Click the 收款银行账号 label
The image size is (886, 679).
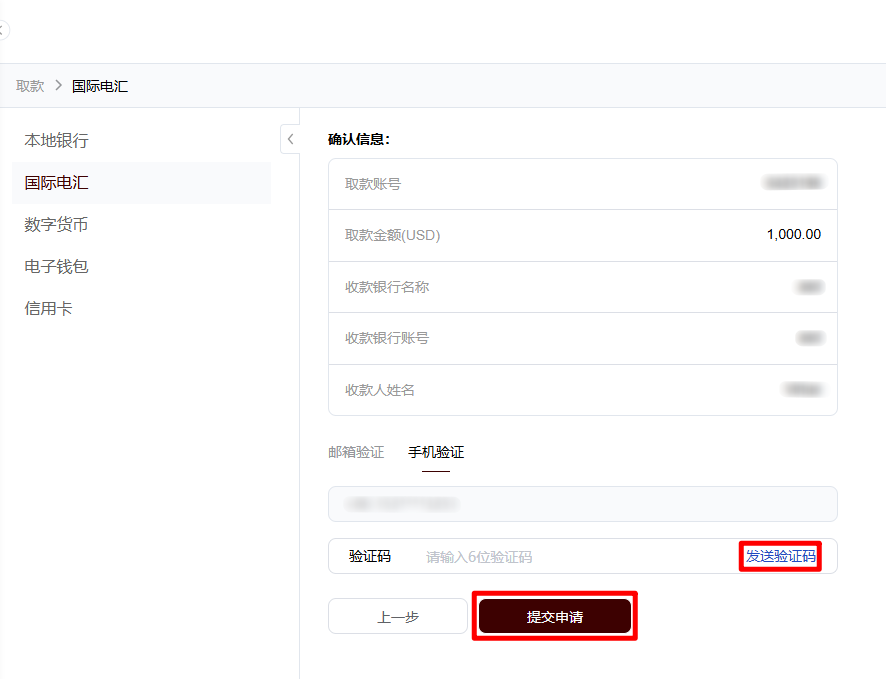point(387,338)
